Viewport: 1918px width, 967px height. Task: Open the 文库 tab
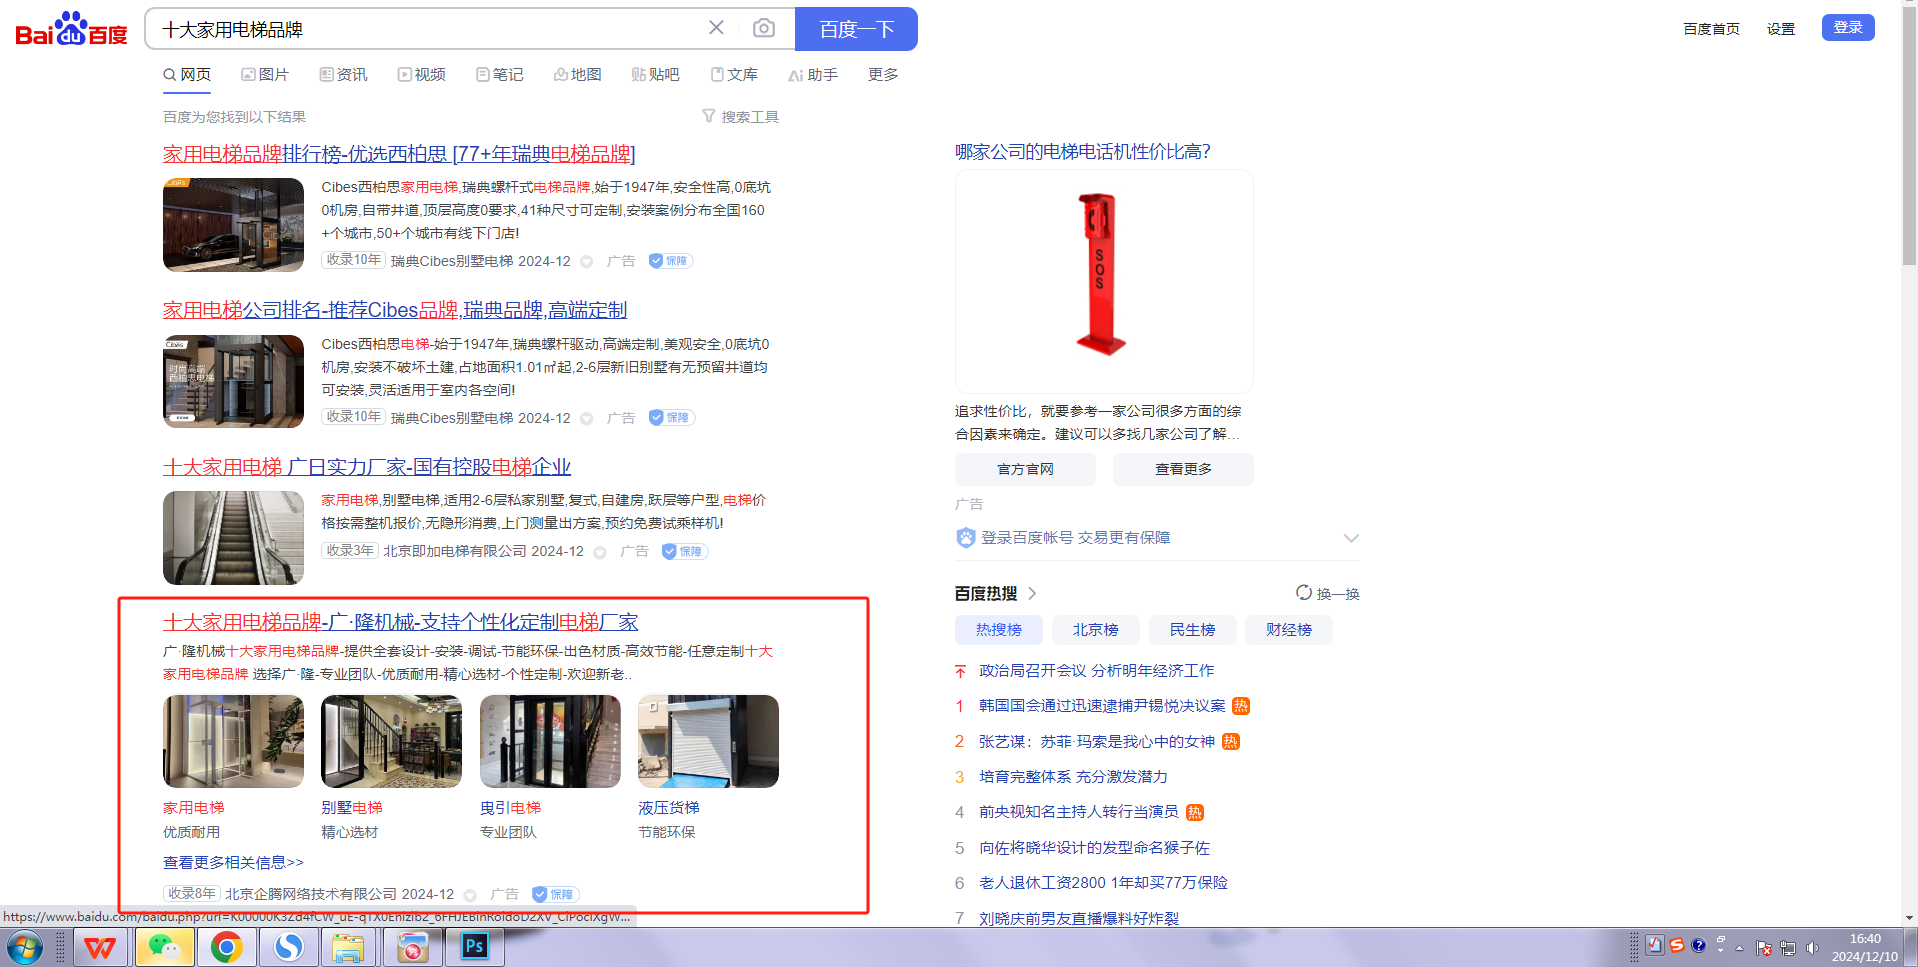point(734,75)
